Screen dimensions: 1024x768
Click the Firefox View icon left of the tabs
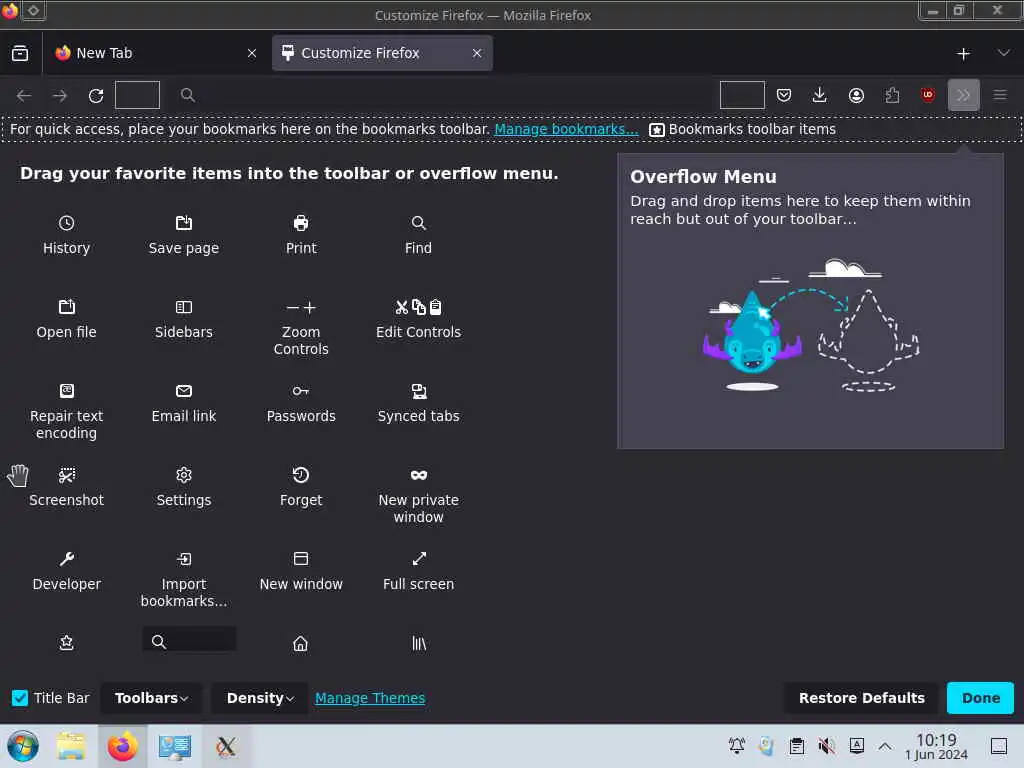point(20,54)
